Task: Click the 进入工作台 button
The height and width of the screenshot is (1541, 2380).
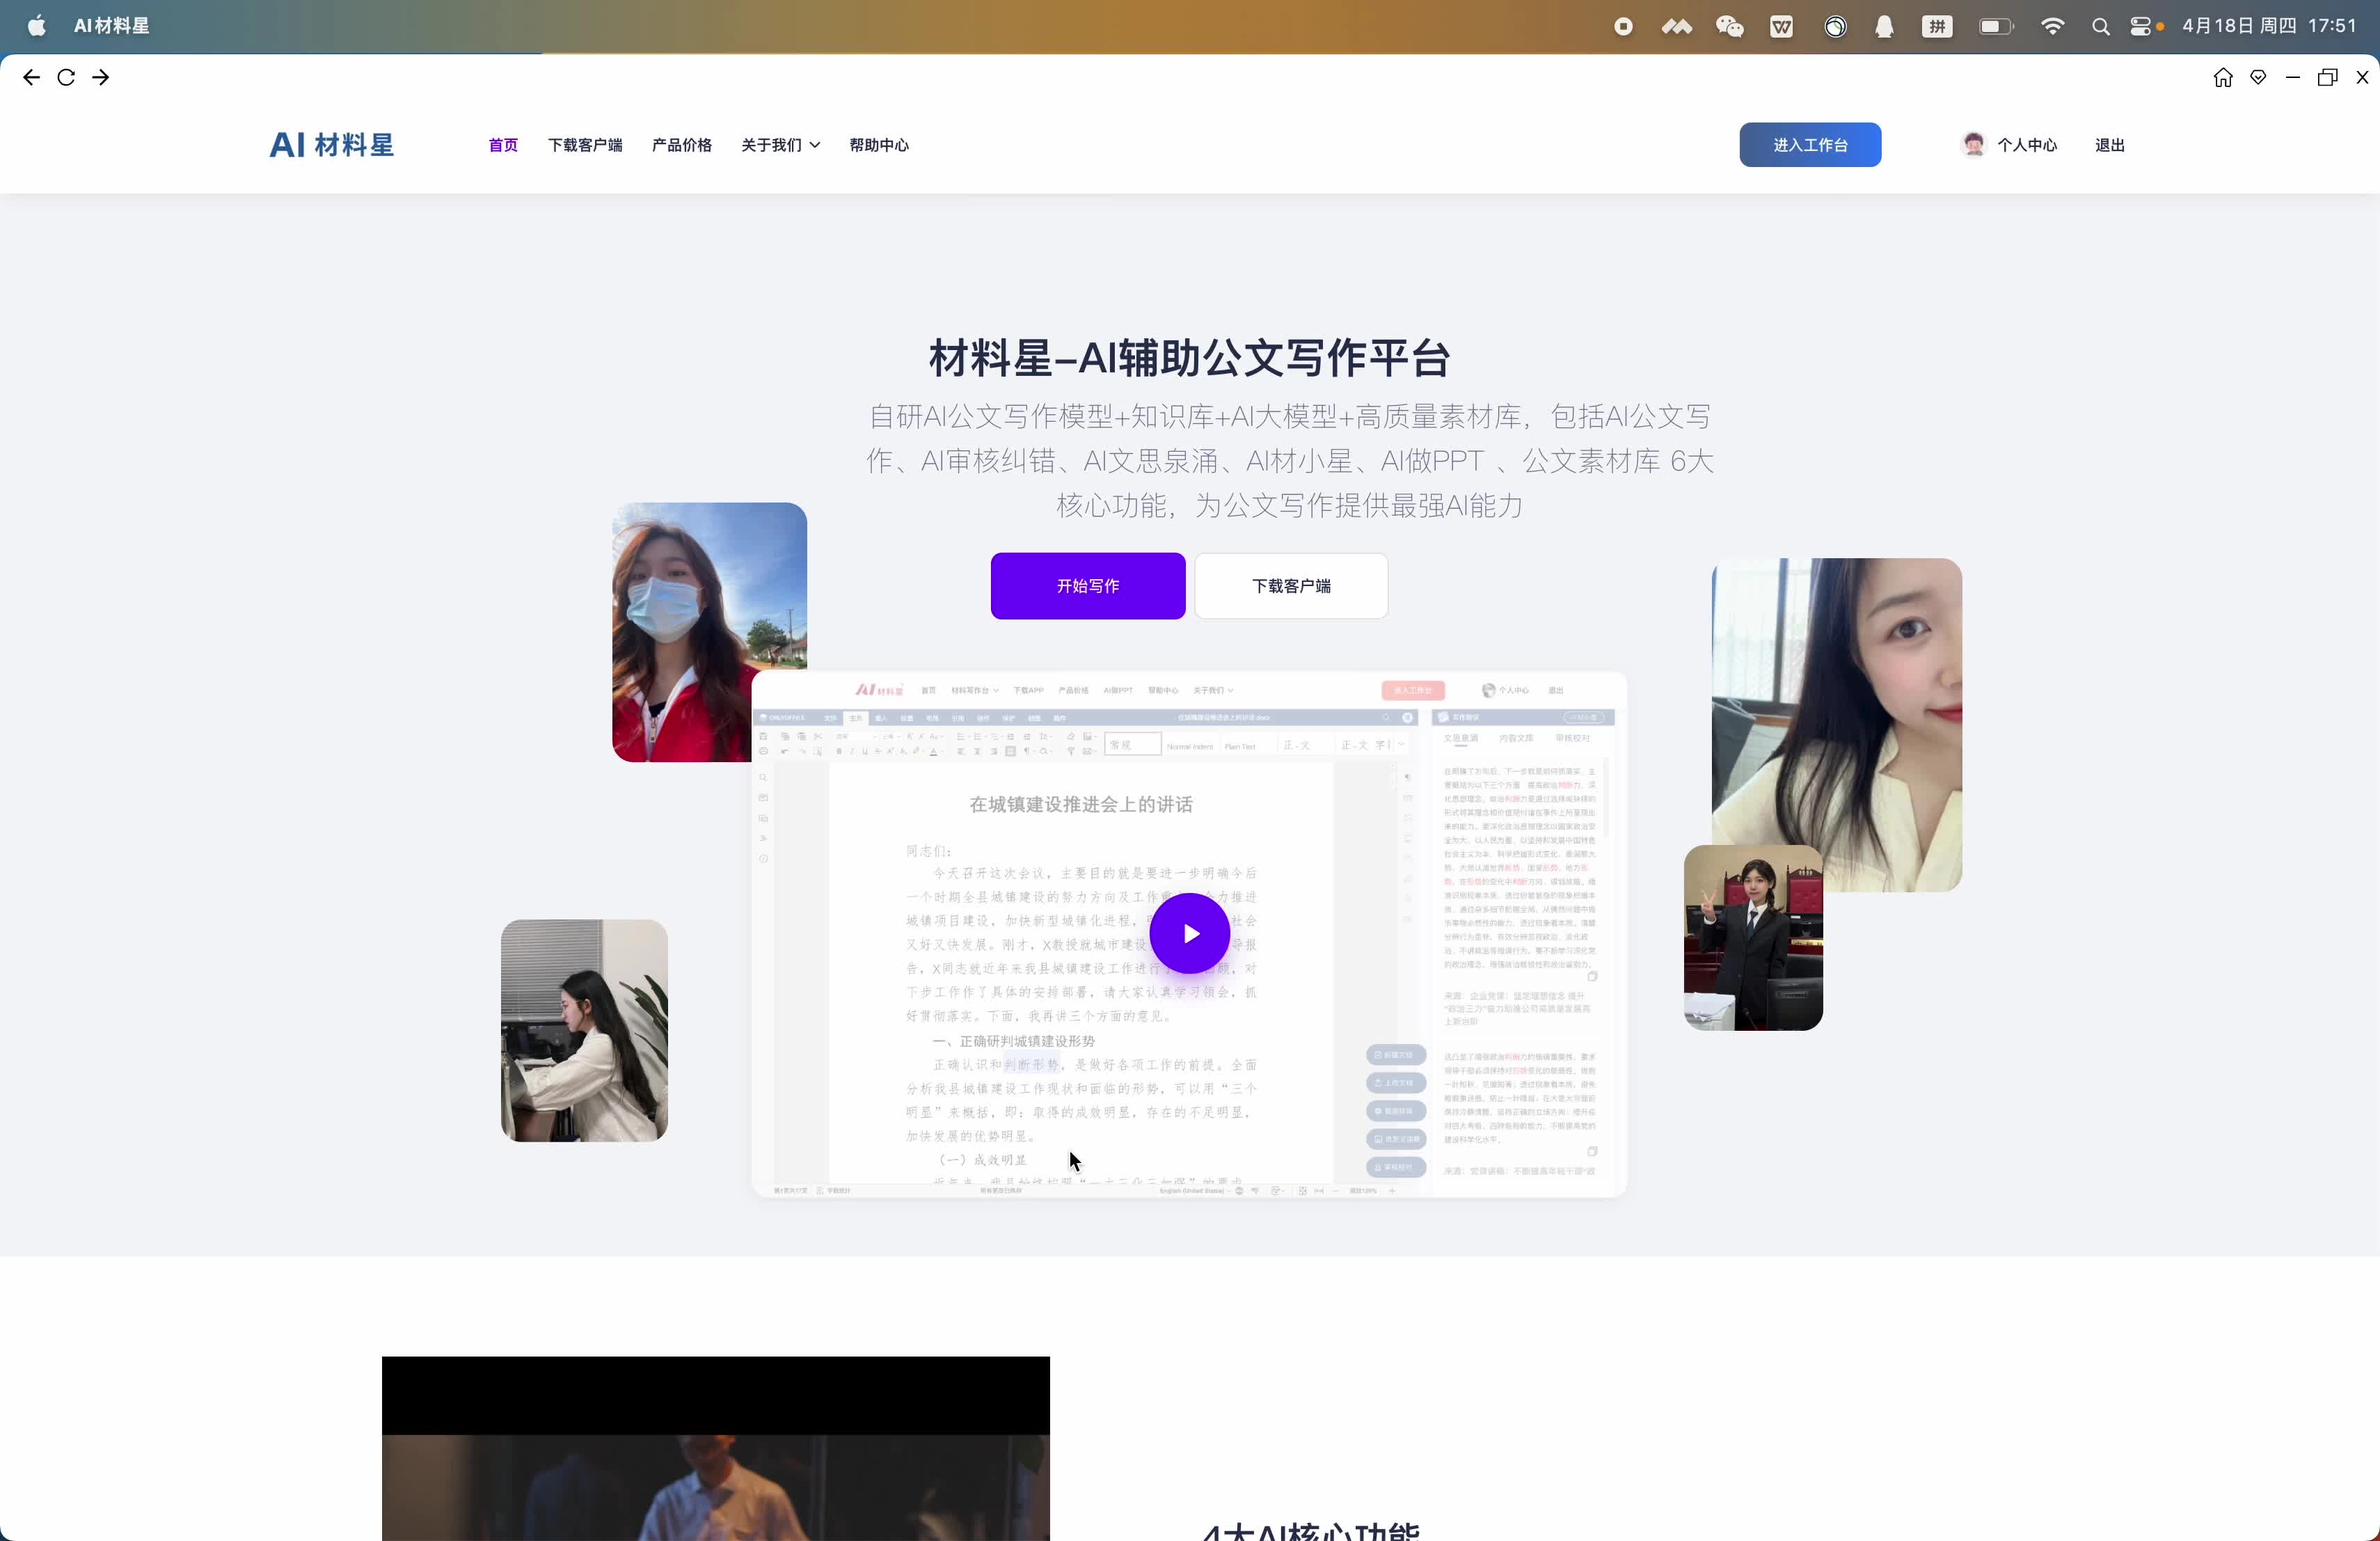Action: pyautogui.click(x=1810, y=144)
